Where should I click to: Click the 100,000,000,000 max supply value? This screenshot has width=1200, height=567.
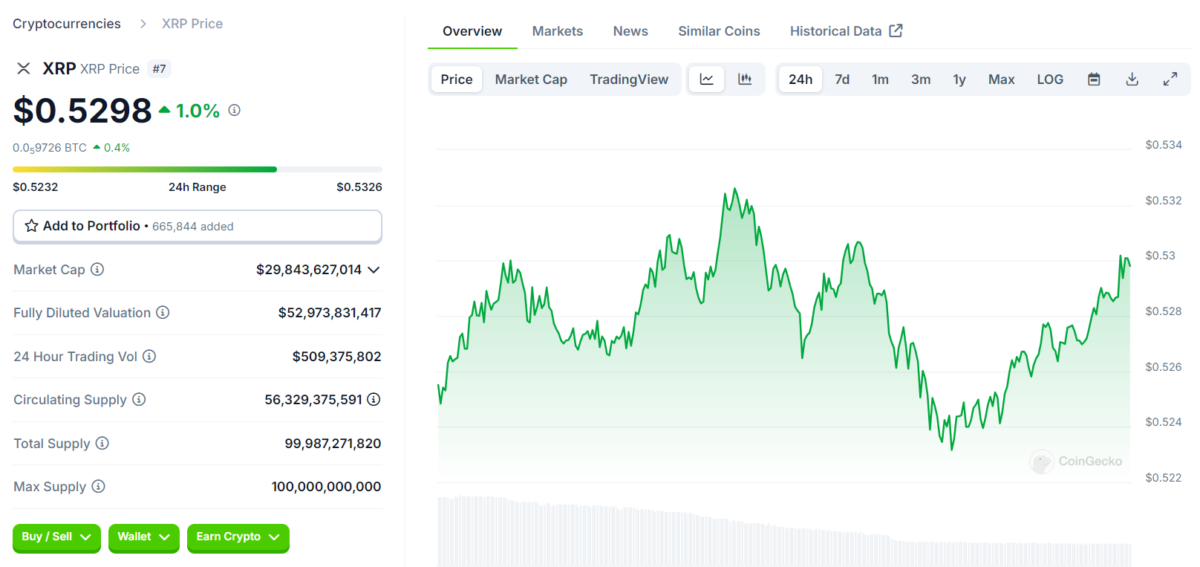tap(326, 487)
